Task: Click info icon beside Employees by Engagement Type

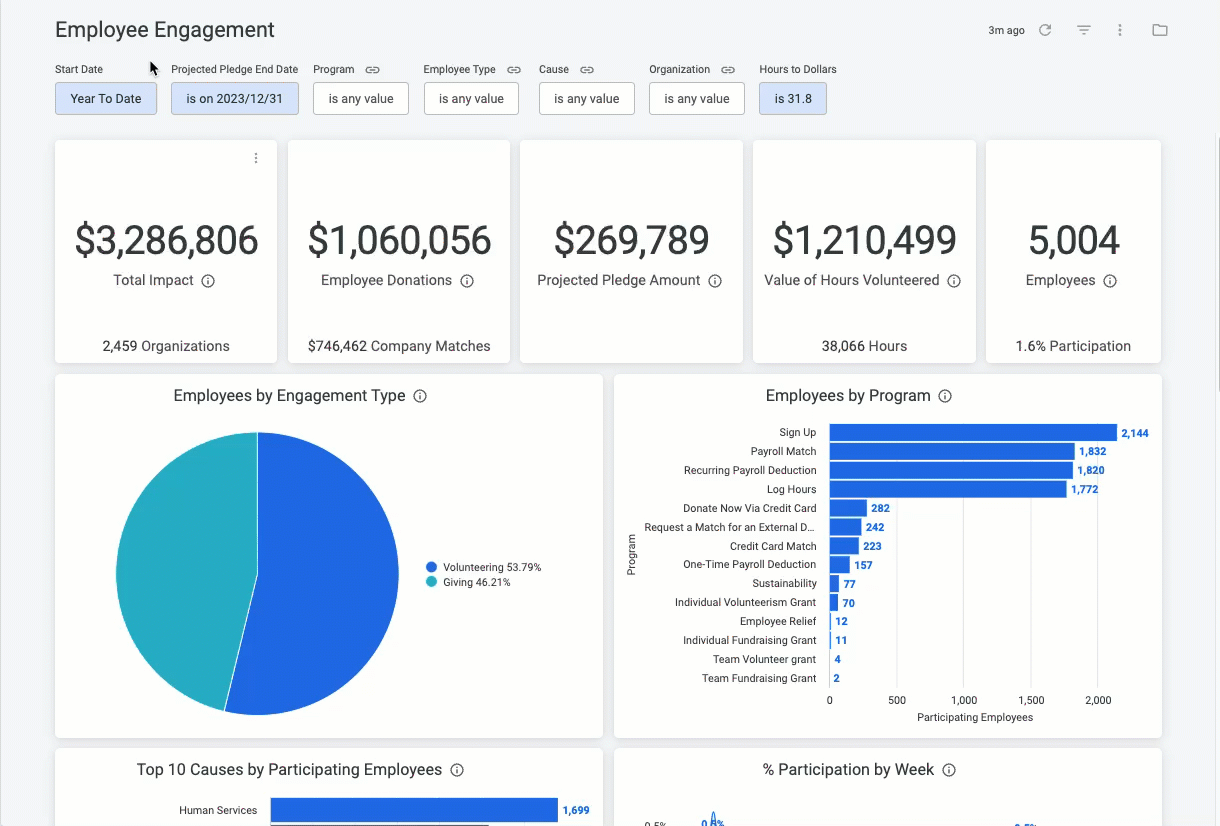Action: [x=420, y=396]
